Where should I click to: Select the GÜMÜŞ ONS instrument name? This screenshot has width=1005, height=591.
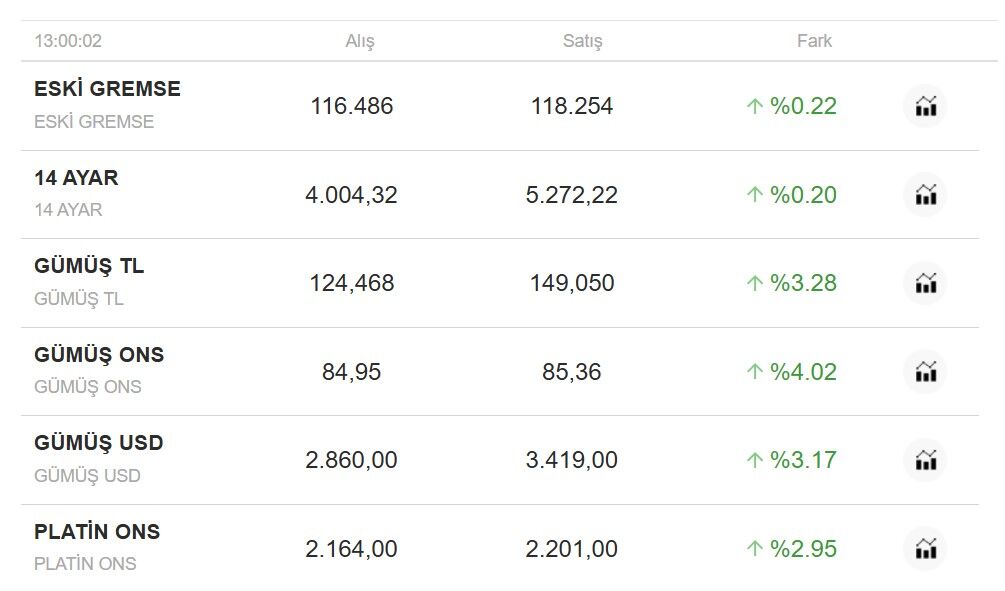[x=99, y=354]
